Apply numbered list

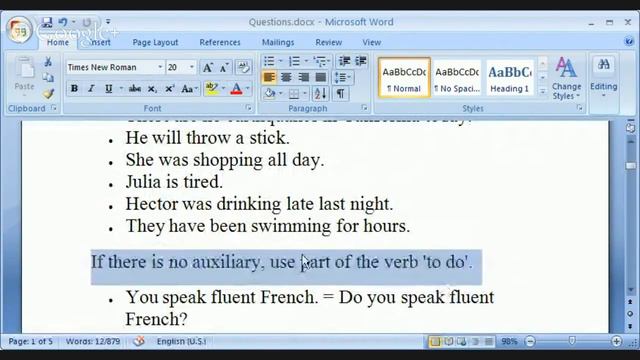click(x=294, y=61)
